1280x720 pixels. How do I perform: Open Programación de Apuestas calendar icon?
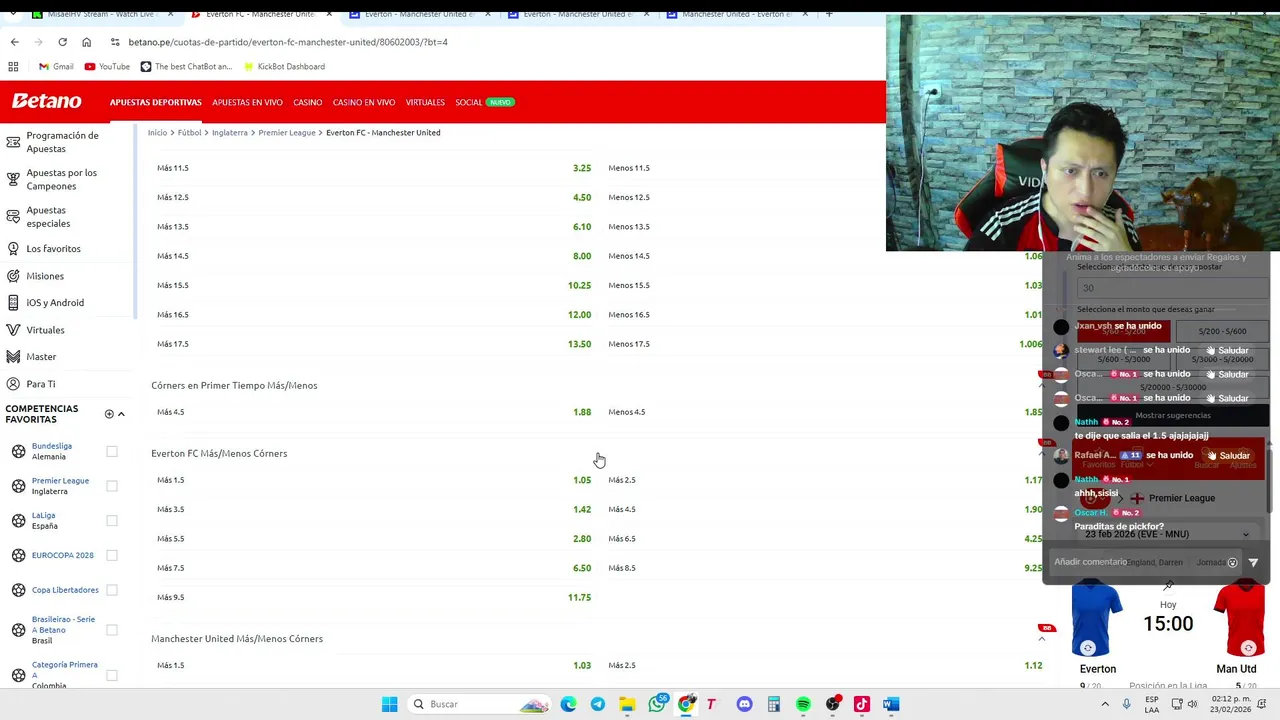13,142
